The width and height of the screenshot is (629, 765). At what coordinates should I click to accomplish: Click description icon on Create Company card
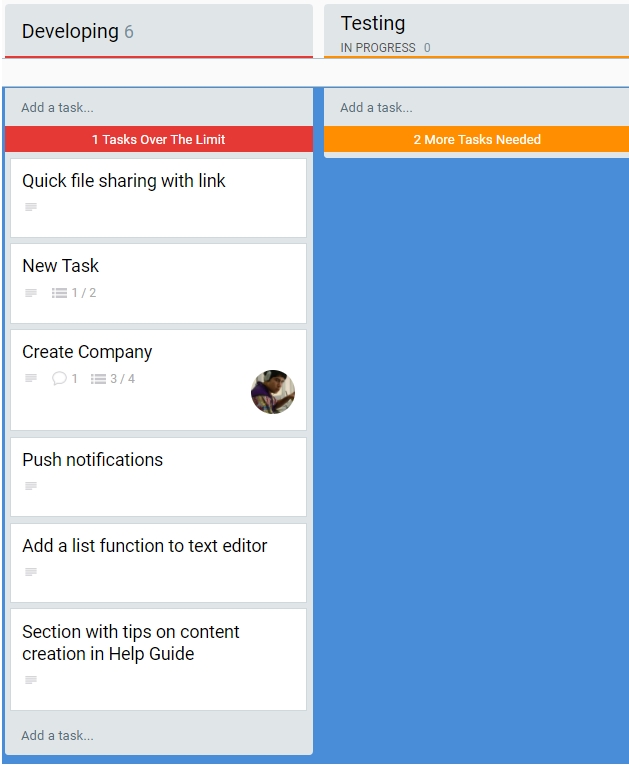pyautogui.click(x=31, y=379)
